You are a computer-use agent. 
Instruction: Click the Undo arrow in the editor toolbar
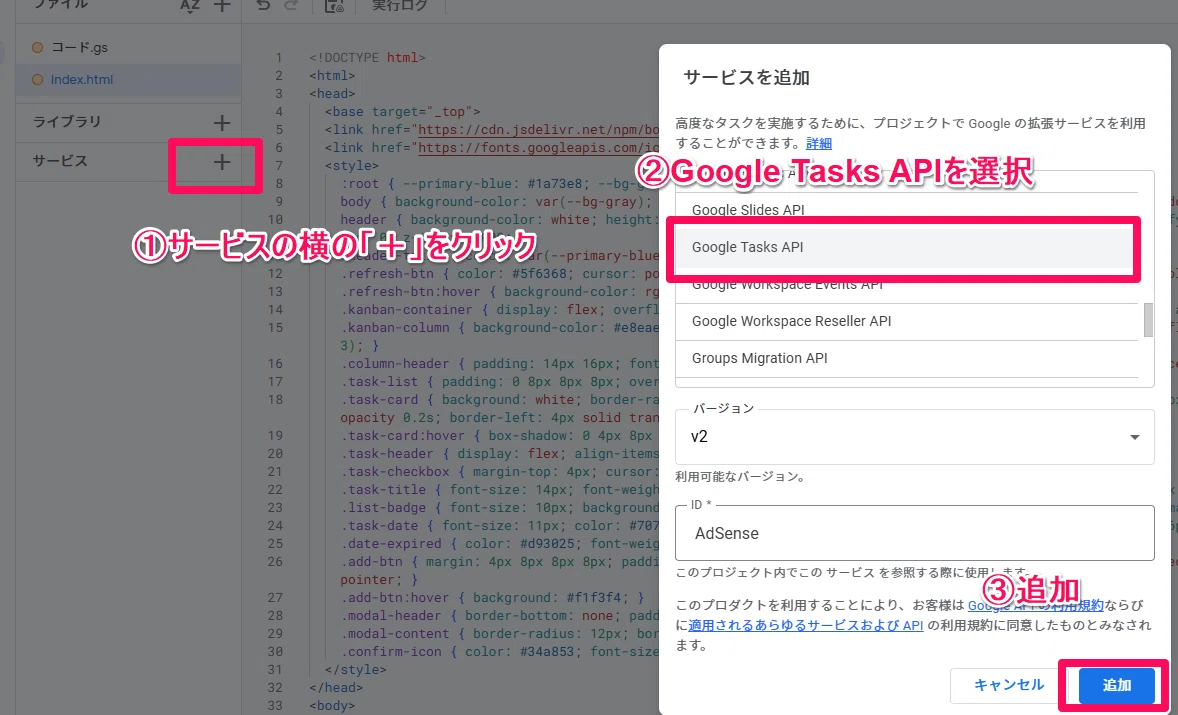pos(262,6)
